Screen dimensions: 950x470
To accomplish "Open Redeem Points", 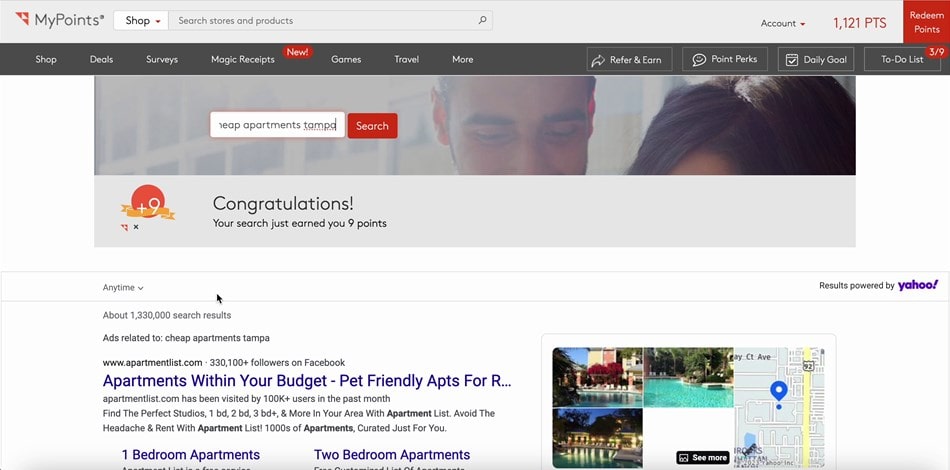I will tap(926, 22).
